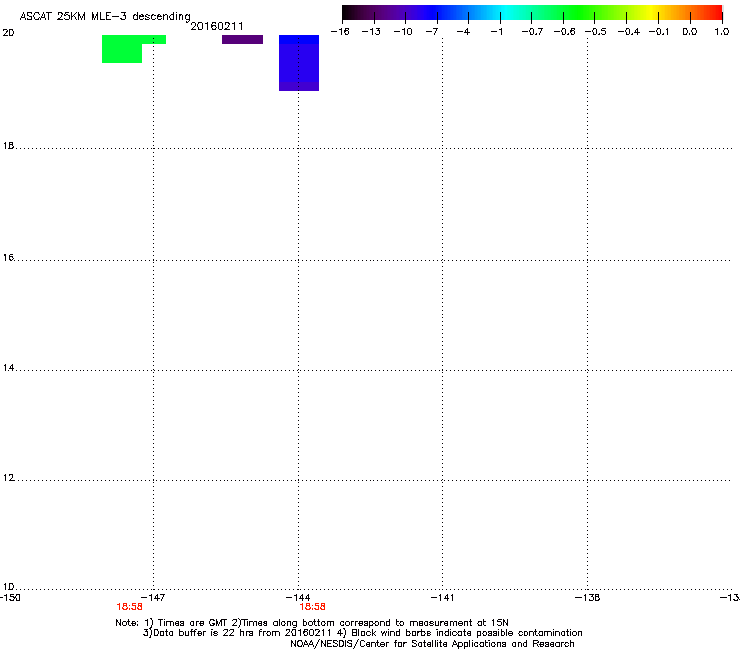740x650 pixels.
Task: Click the -0.6 color scale label
Action: coord(564,32)
